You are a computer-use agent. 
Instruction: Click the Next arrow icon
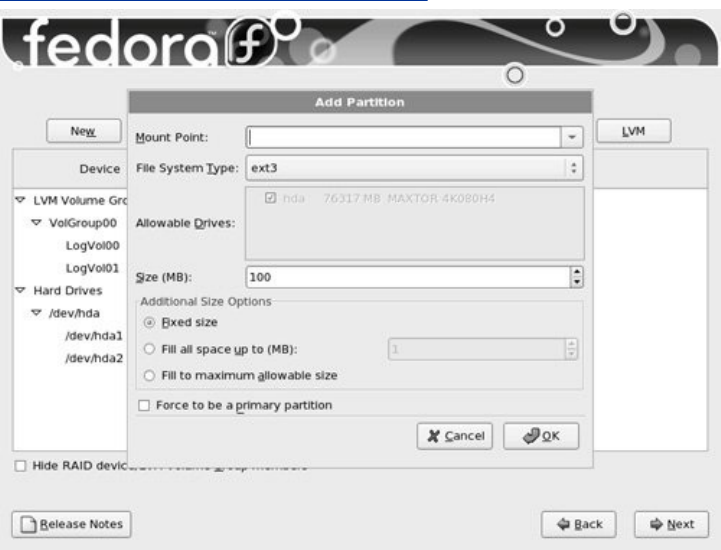657,524
